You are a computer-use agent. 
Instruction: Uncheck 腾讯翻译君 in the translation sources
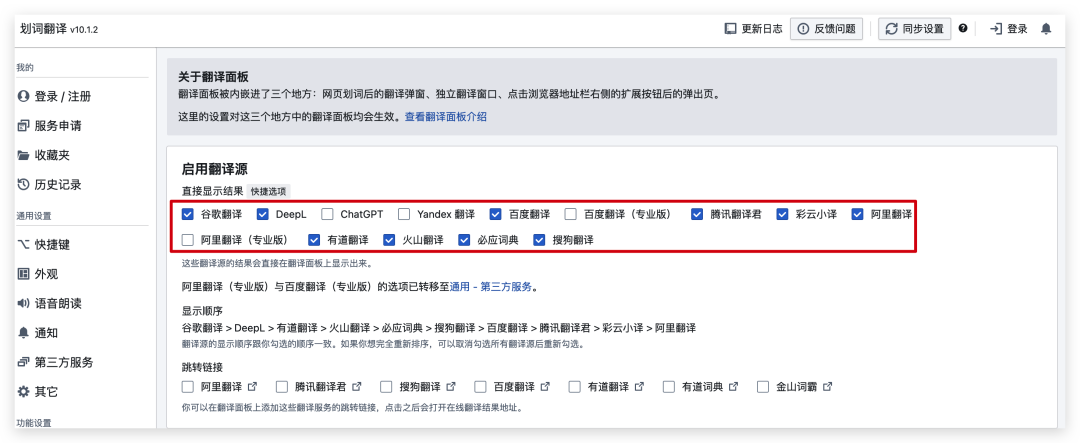(x=698, y=214)
